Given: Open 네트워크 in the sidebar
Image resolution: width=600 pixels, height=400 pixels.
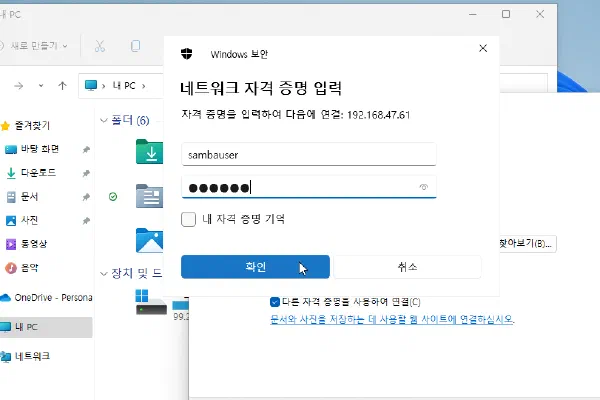Looking at the screenshot, I should click(x=32, y=356).
